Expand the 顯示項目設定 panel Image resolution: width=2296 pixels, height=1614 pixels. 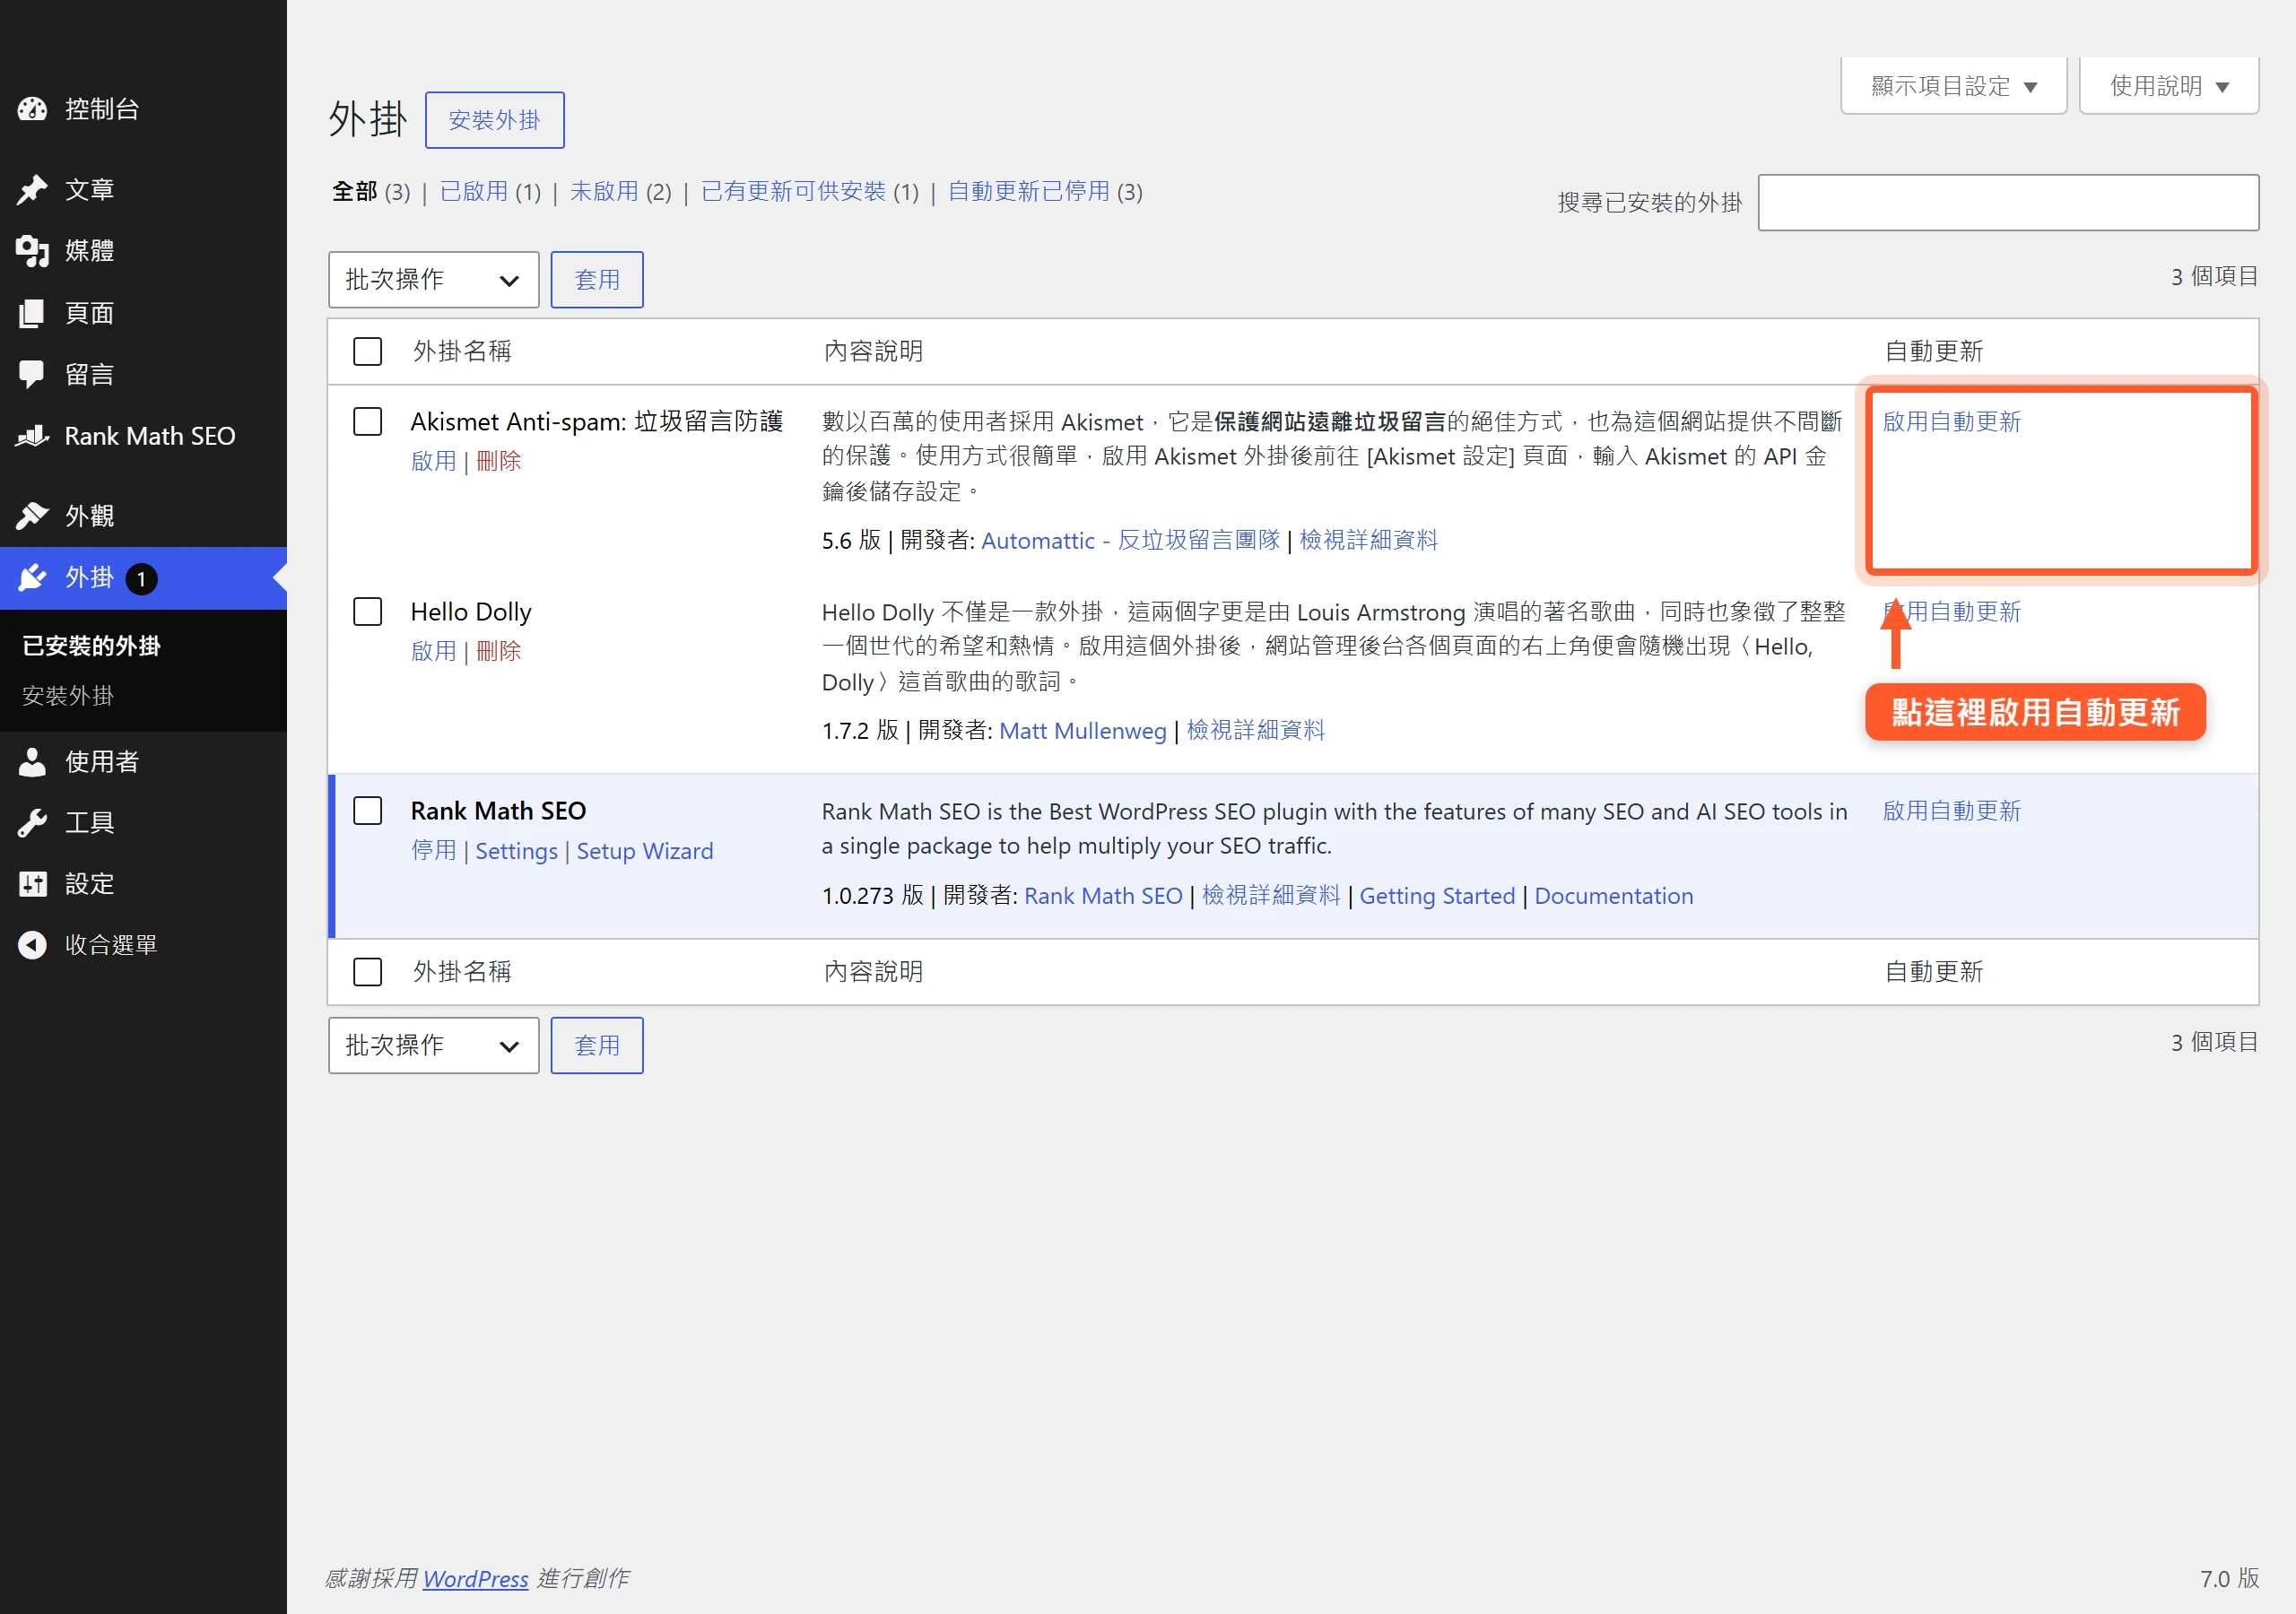click(1953, 86)
